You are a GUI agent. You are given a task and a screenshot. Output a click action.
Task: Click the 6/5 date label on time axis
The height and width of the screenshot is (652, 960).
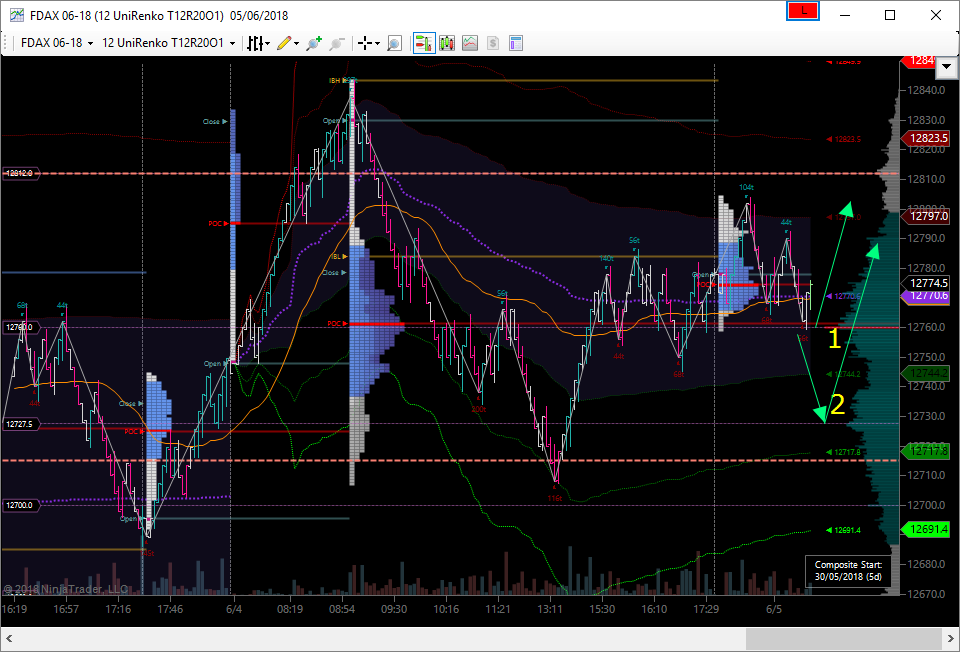(774, 609)
